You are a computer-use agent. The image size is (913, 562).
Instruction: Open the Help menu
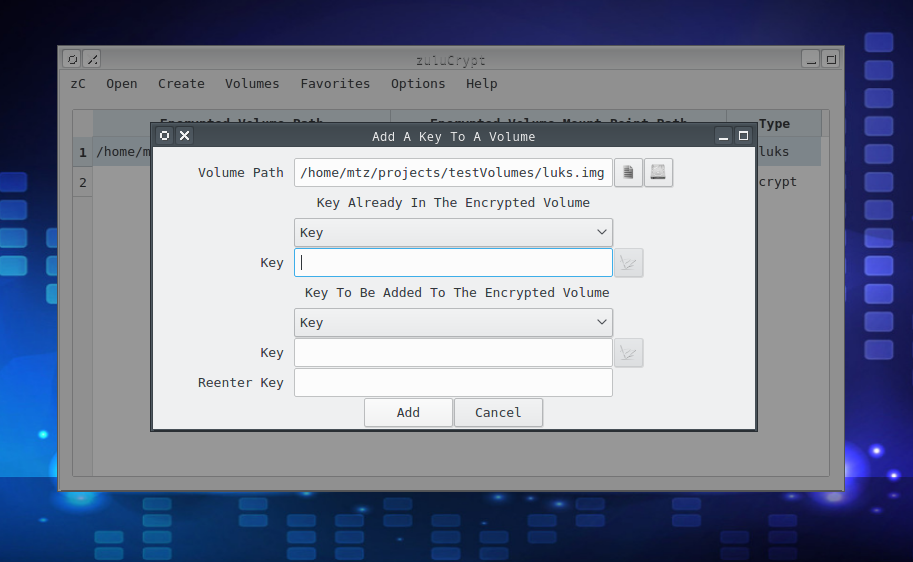pos(482,84)
